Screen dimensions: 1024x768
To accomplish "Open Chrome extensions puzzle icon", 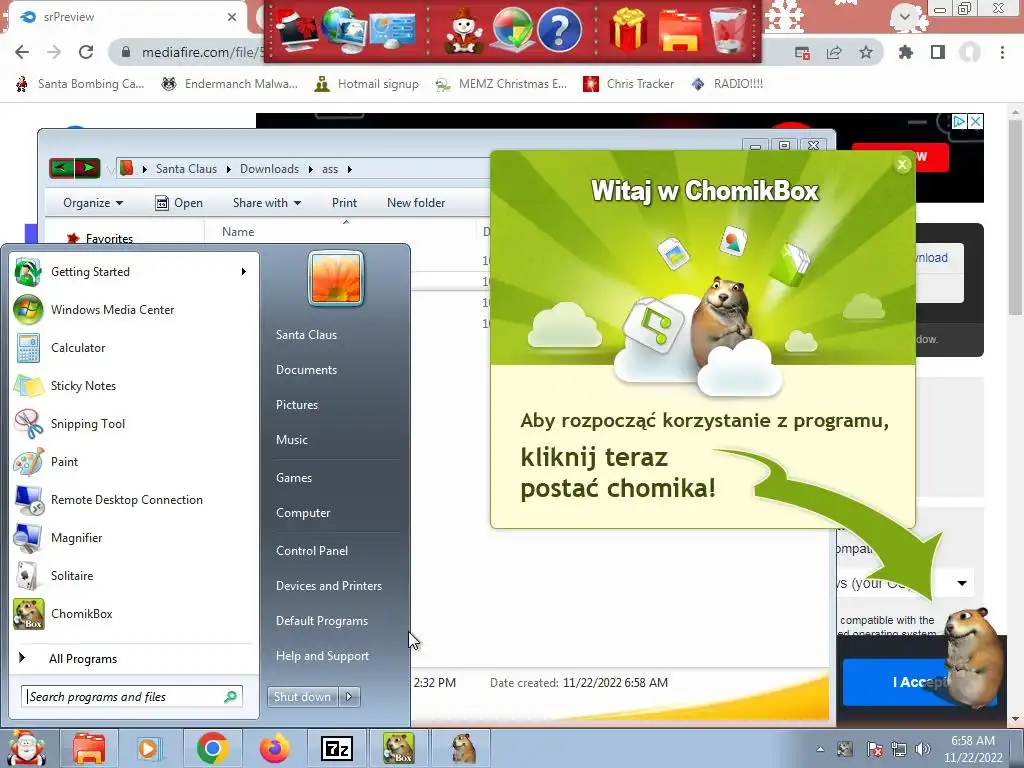I will 906,52.
